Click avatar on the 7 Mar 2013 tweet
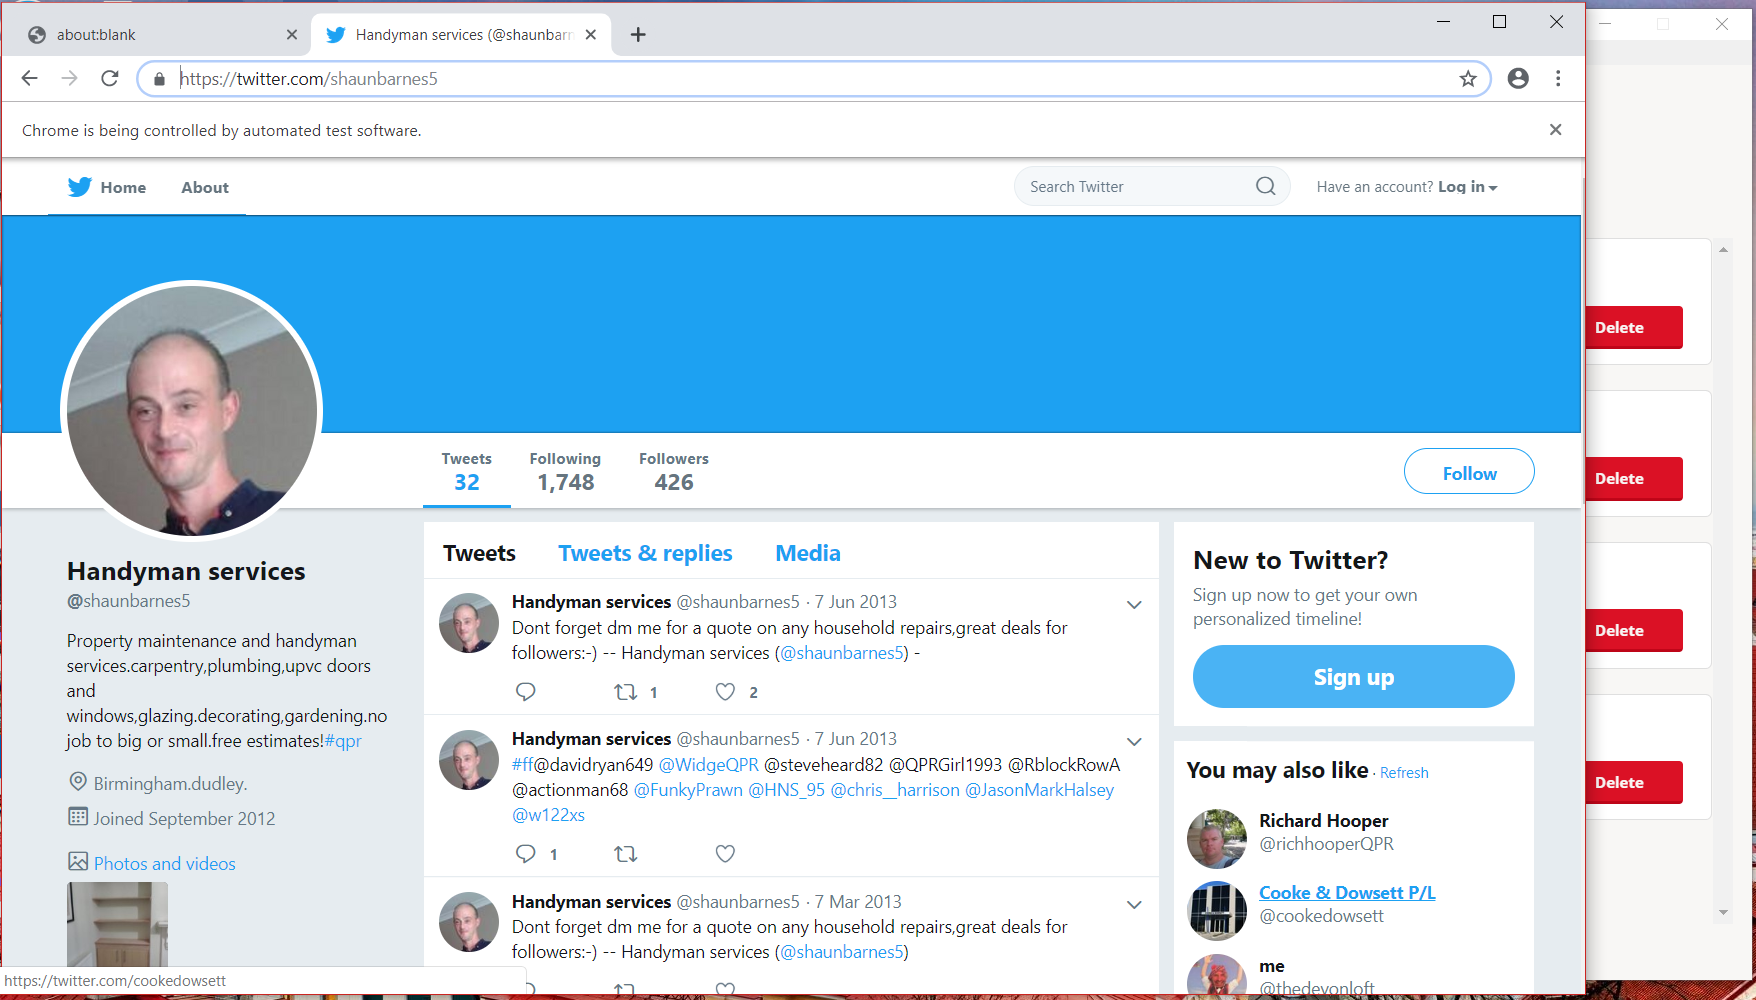 [469, 922]
